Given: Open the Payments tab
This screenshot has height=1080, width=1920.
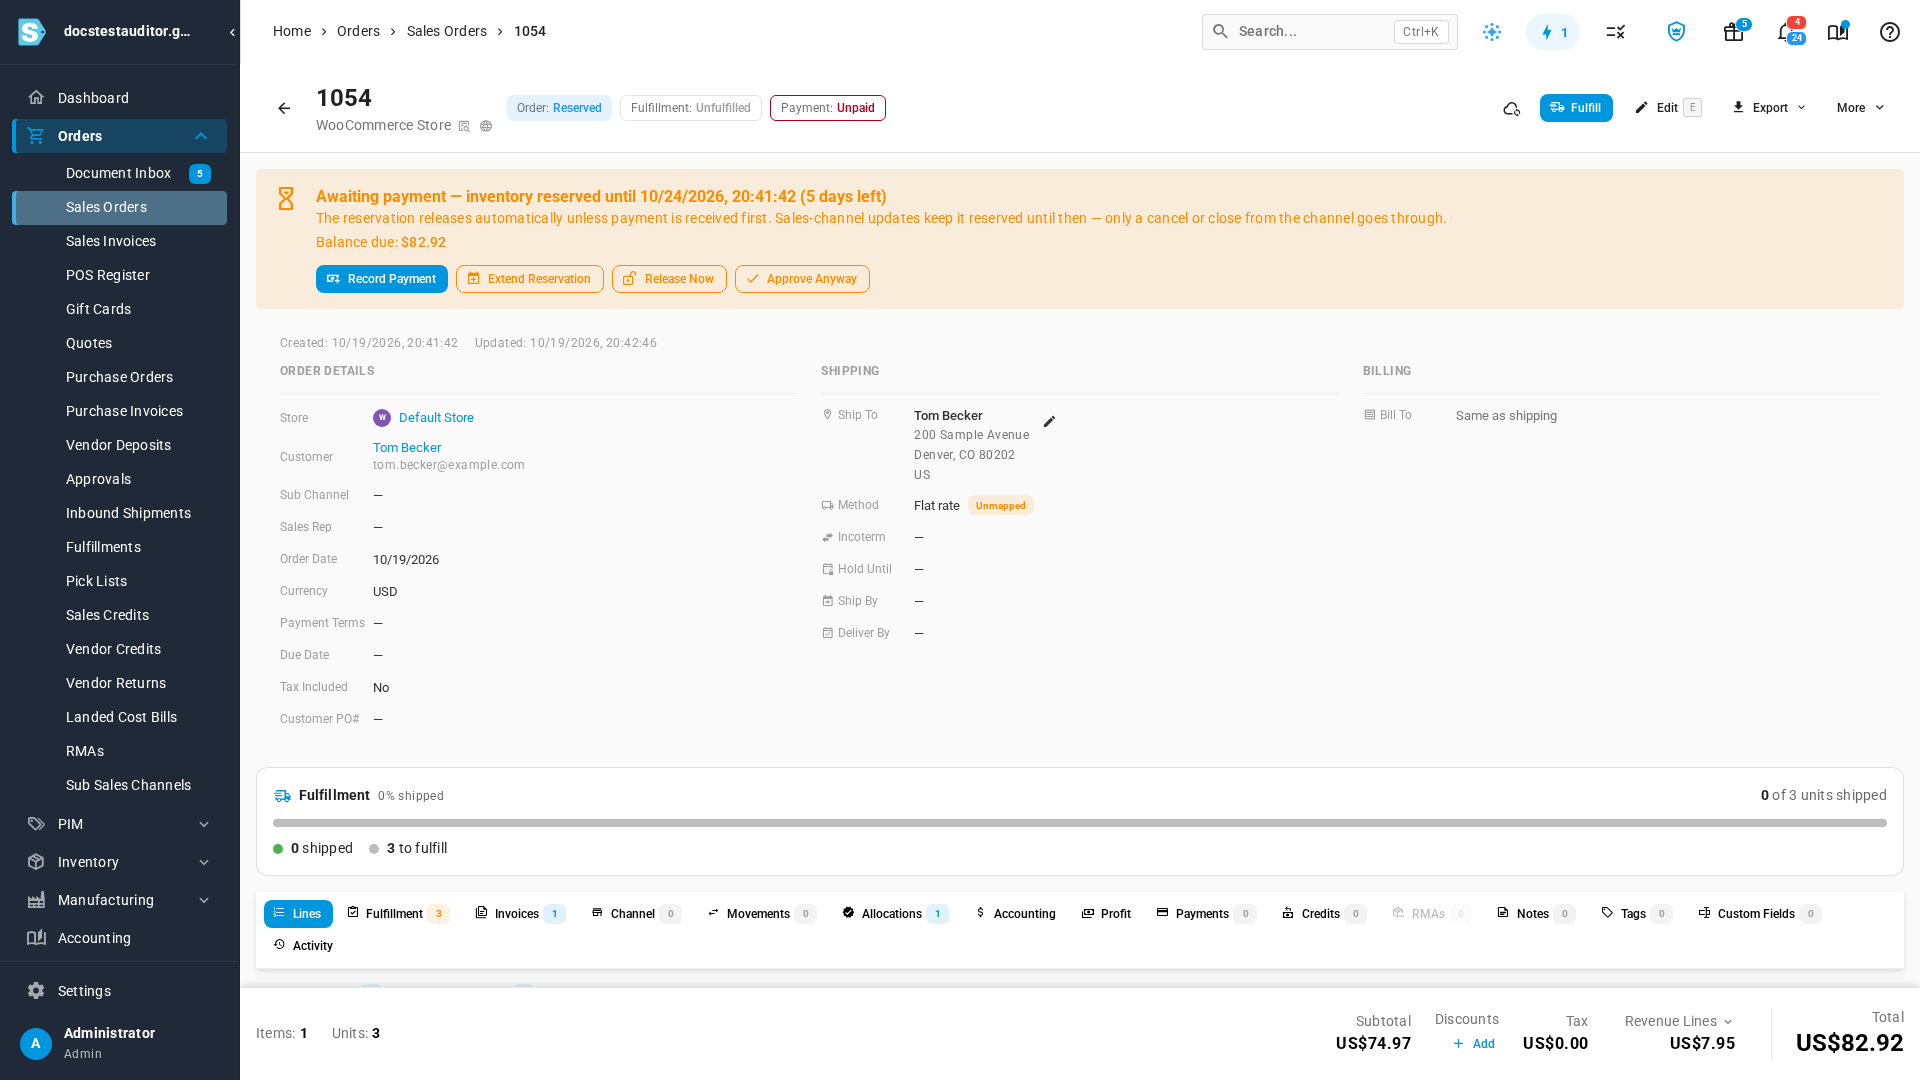Looking at the screenshot, I should pos(1206,914).
